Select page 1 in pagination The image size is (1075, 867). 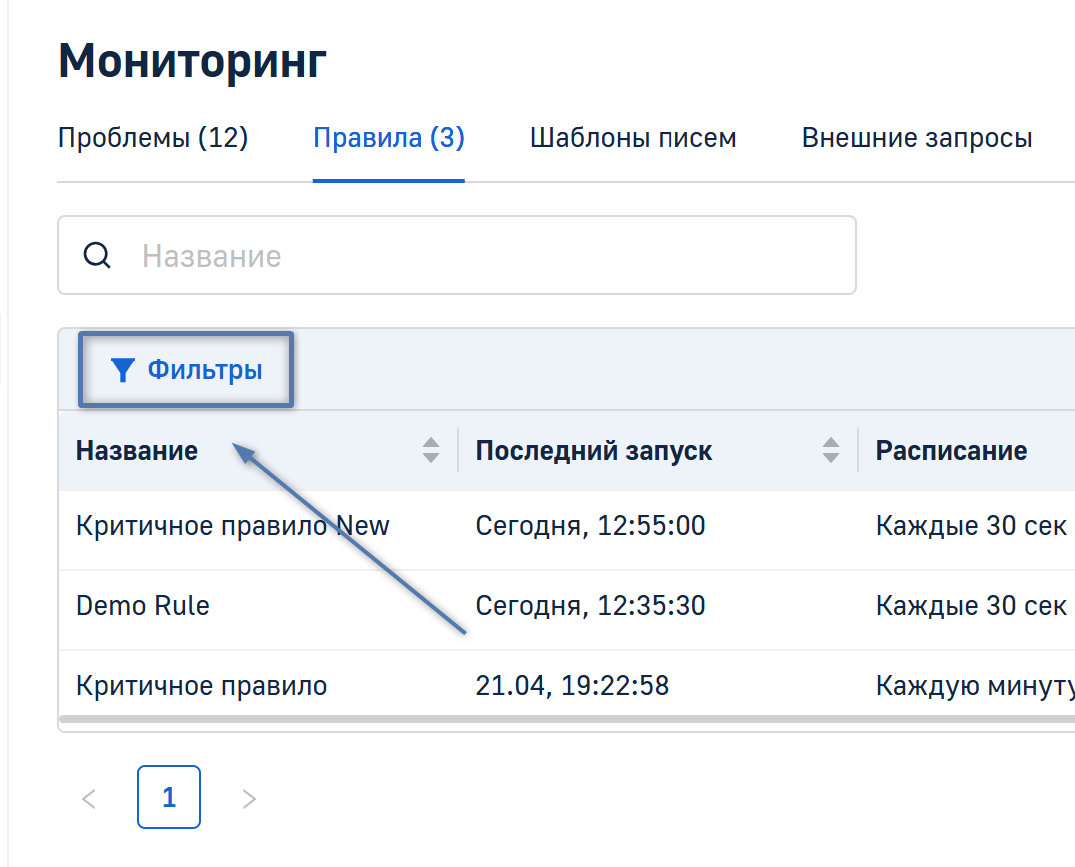tap(169, 797)
